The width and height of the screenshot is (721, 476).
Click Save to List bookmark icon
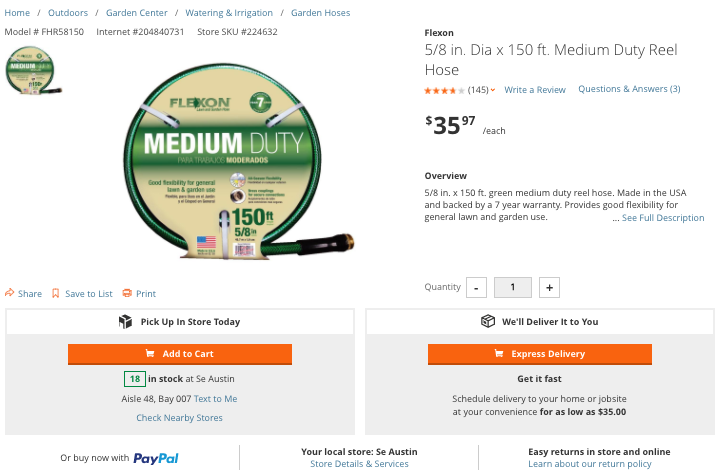56,294
